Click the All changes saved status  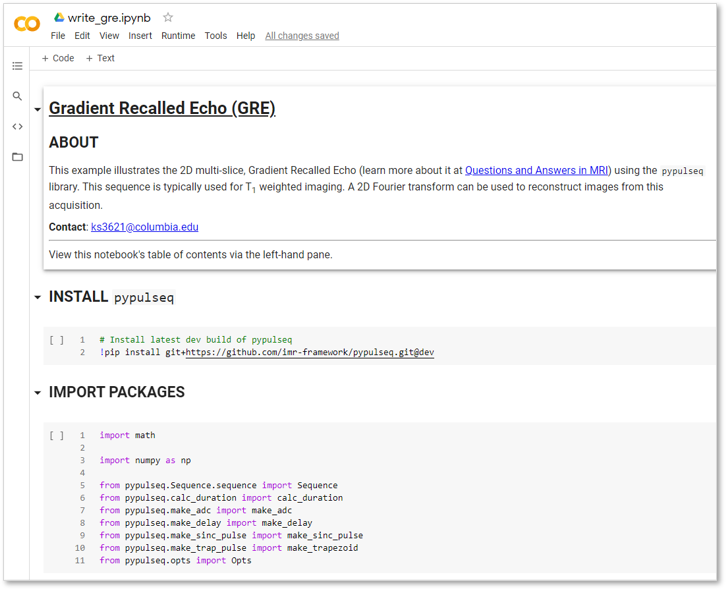pos(301,36)
